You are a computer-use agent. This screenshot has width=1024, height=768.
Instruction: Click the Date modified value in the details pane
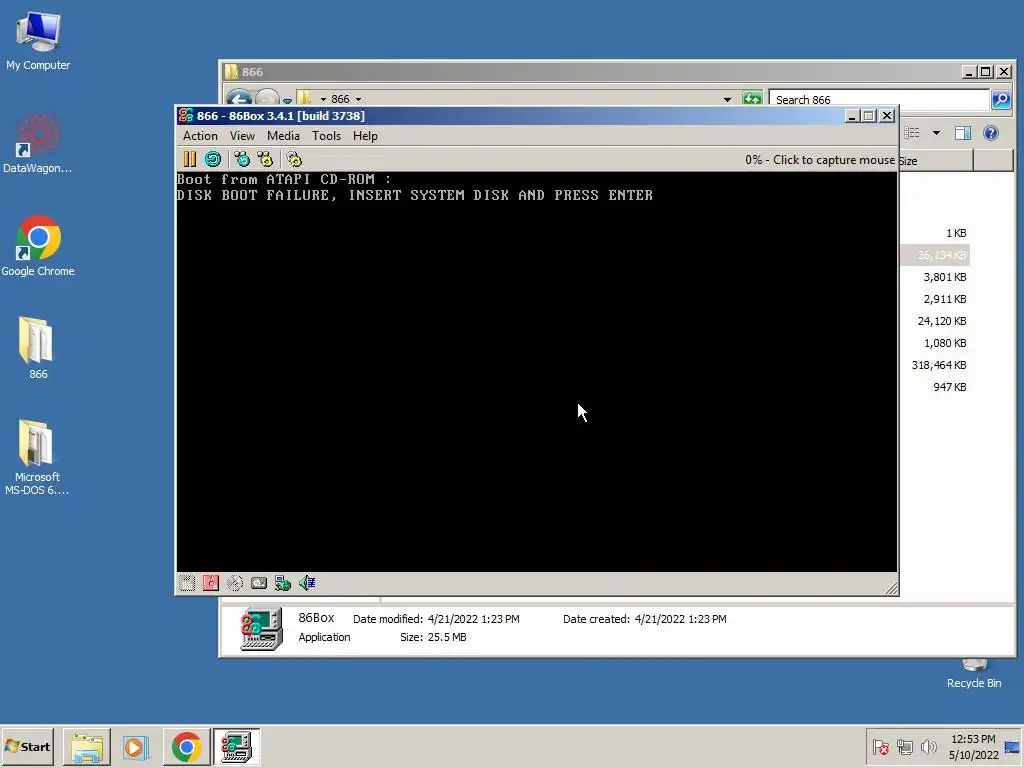[473, 619]
